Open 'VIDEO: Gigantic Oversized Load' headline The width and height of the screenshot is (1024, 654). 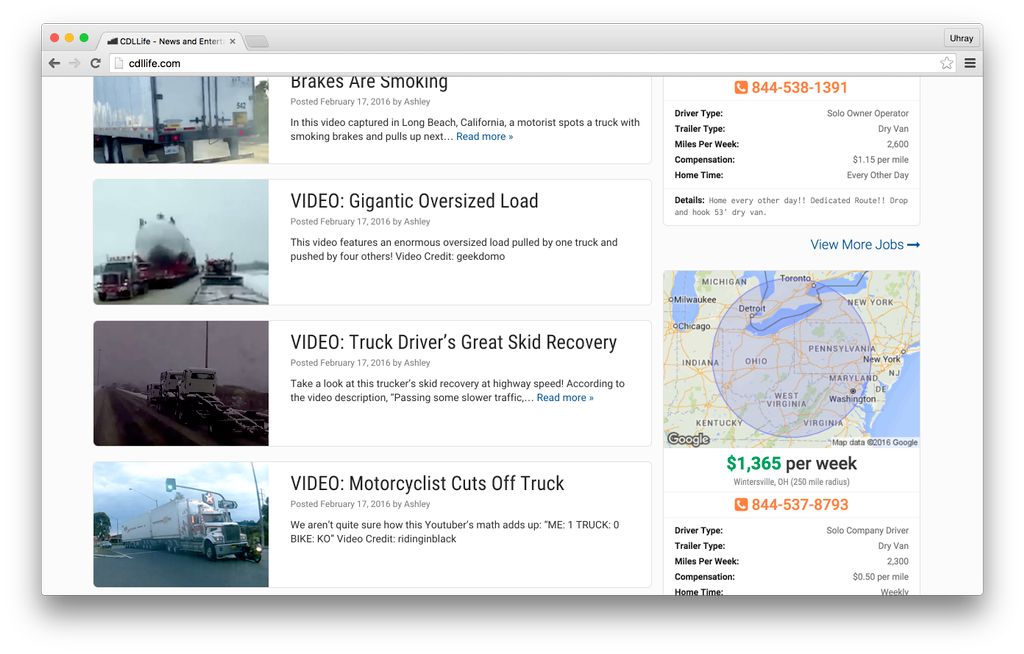click(x=414, y=201)
